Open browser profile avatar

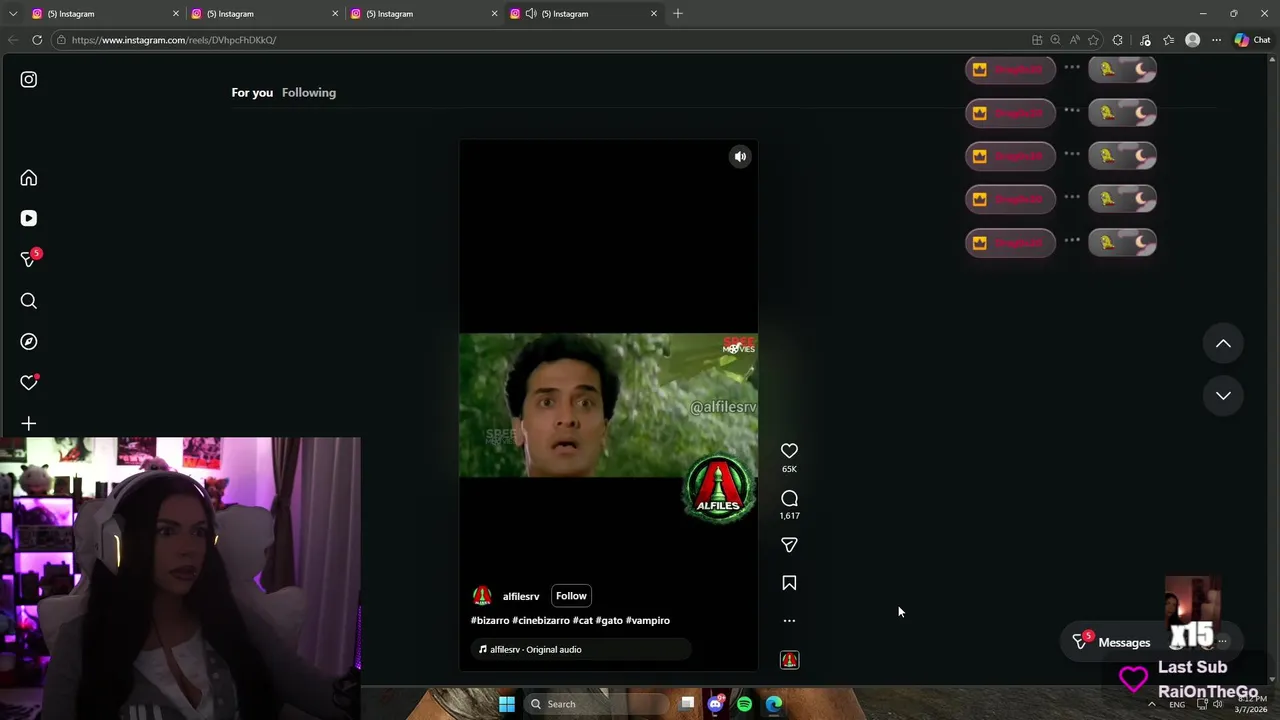1192,40
